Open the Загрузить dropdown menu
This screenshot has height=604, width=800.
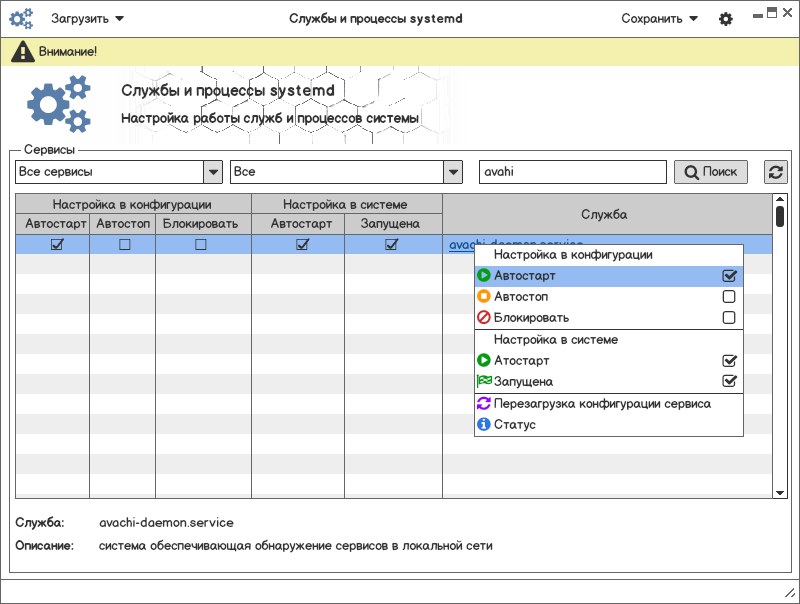click(88, 19)
